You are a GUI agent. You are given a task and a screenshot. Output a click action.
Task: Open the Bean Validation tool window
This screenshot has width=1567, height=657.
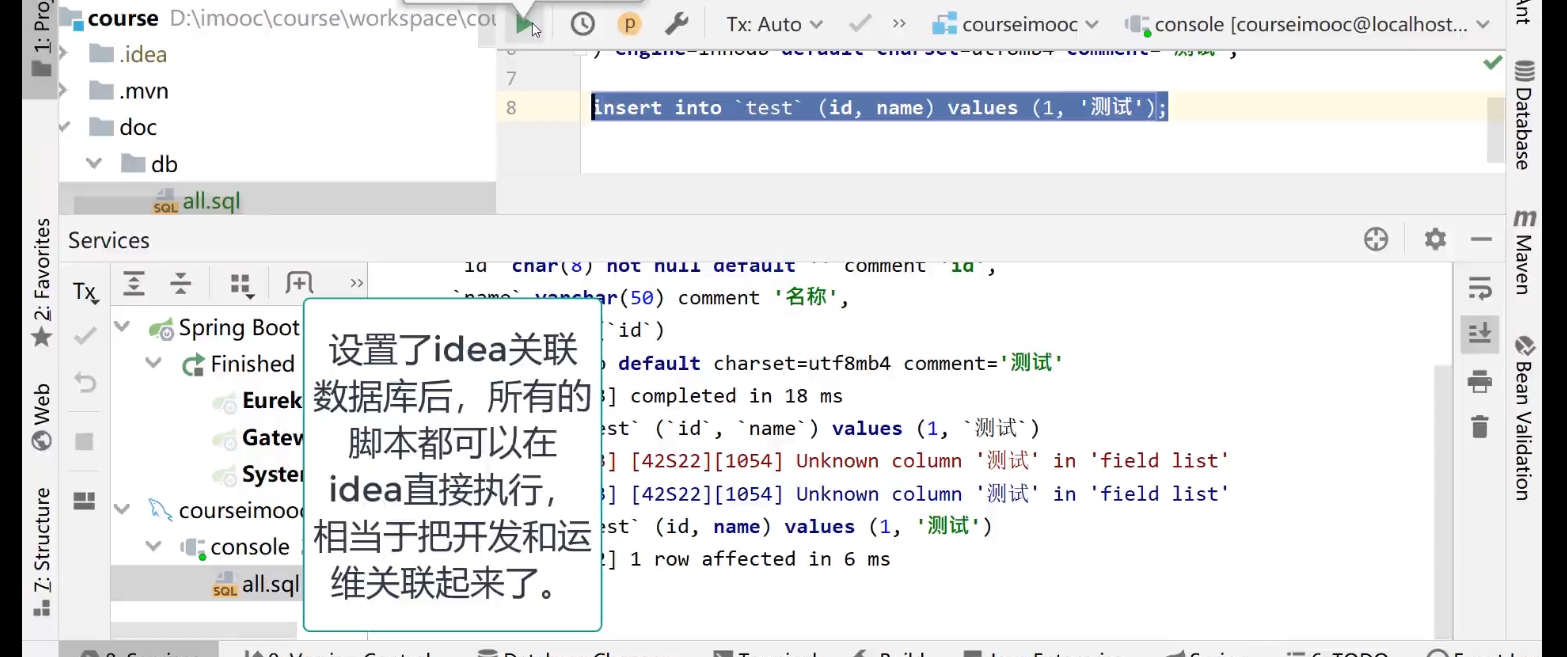1524,417
